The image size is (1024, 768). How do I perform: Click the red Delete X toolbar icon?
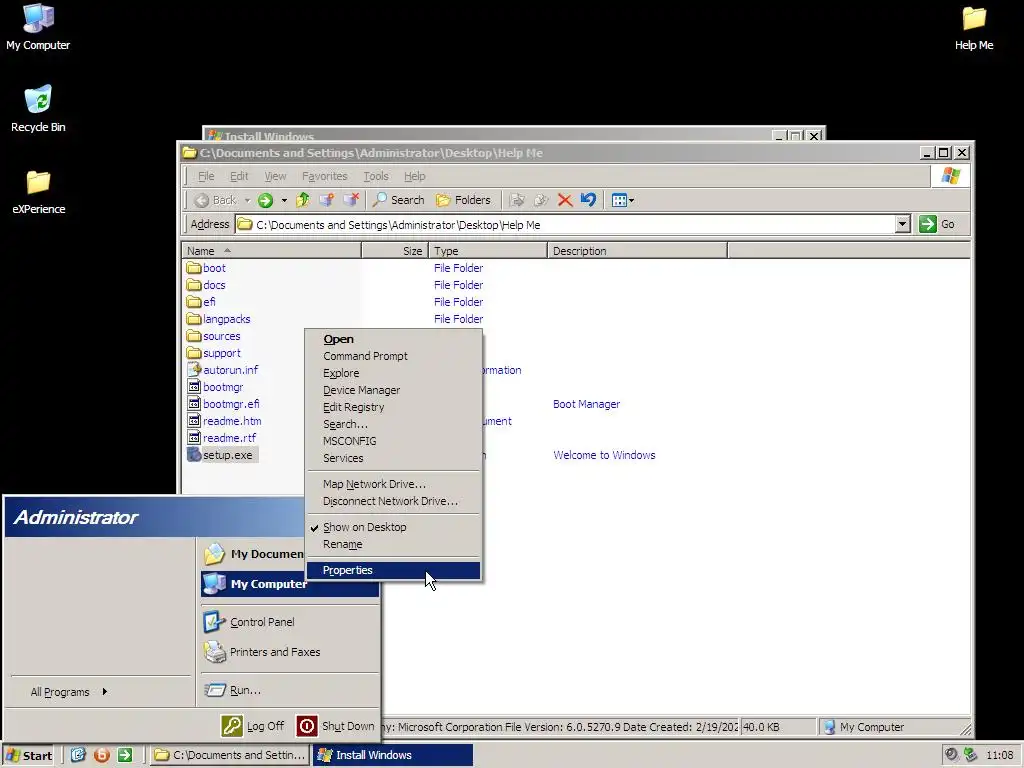(x=565, y=200)
